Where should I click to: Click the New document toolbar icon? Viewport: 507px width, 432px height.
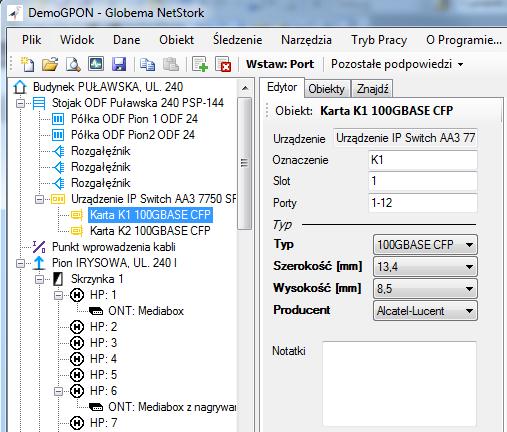pos(27,64)
